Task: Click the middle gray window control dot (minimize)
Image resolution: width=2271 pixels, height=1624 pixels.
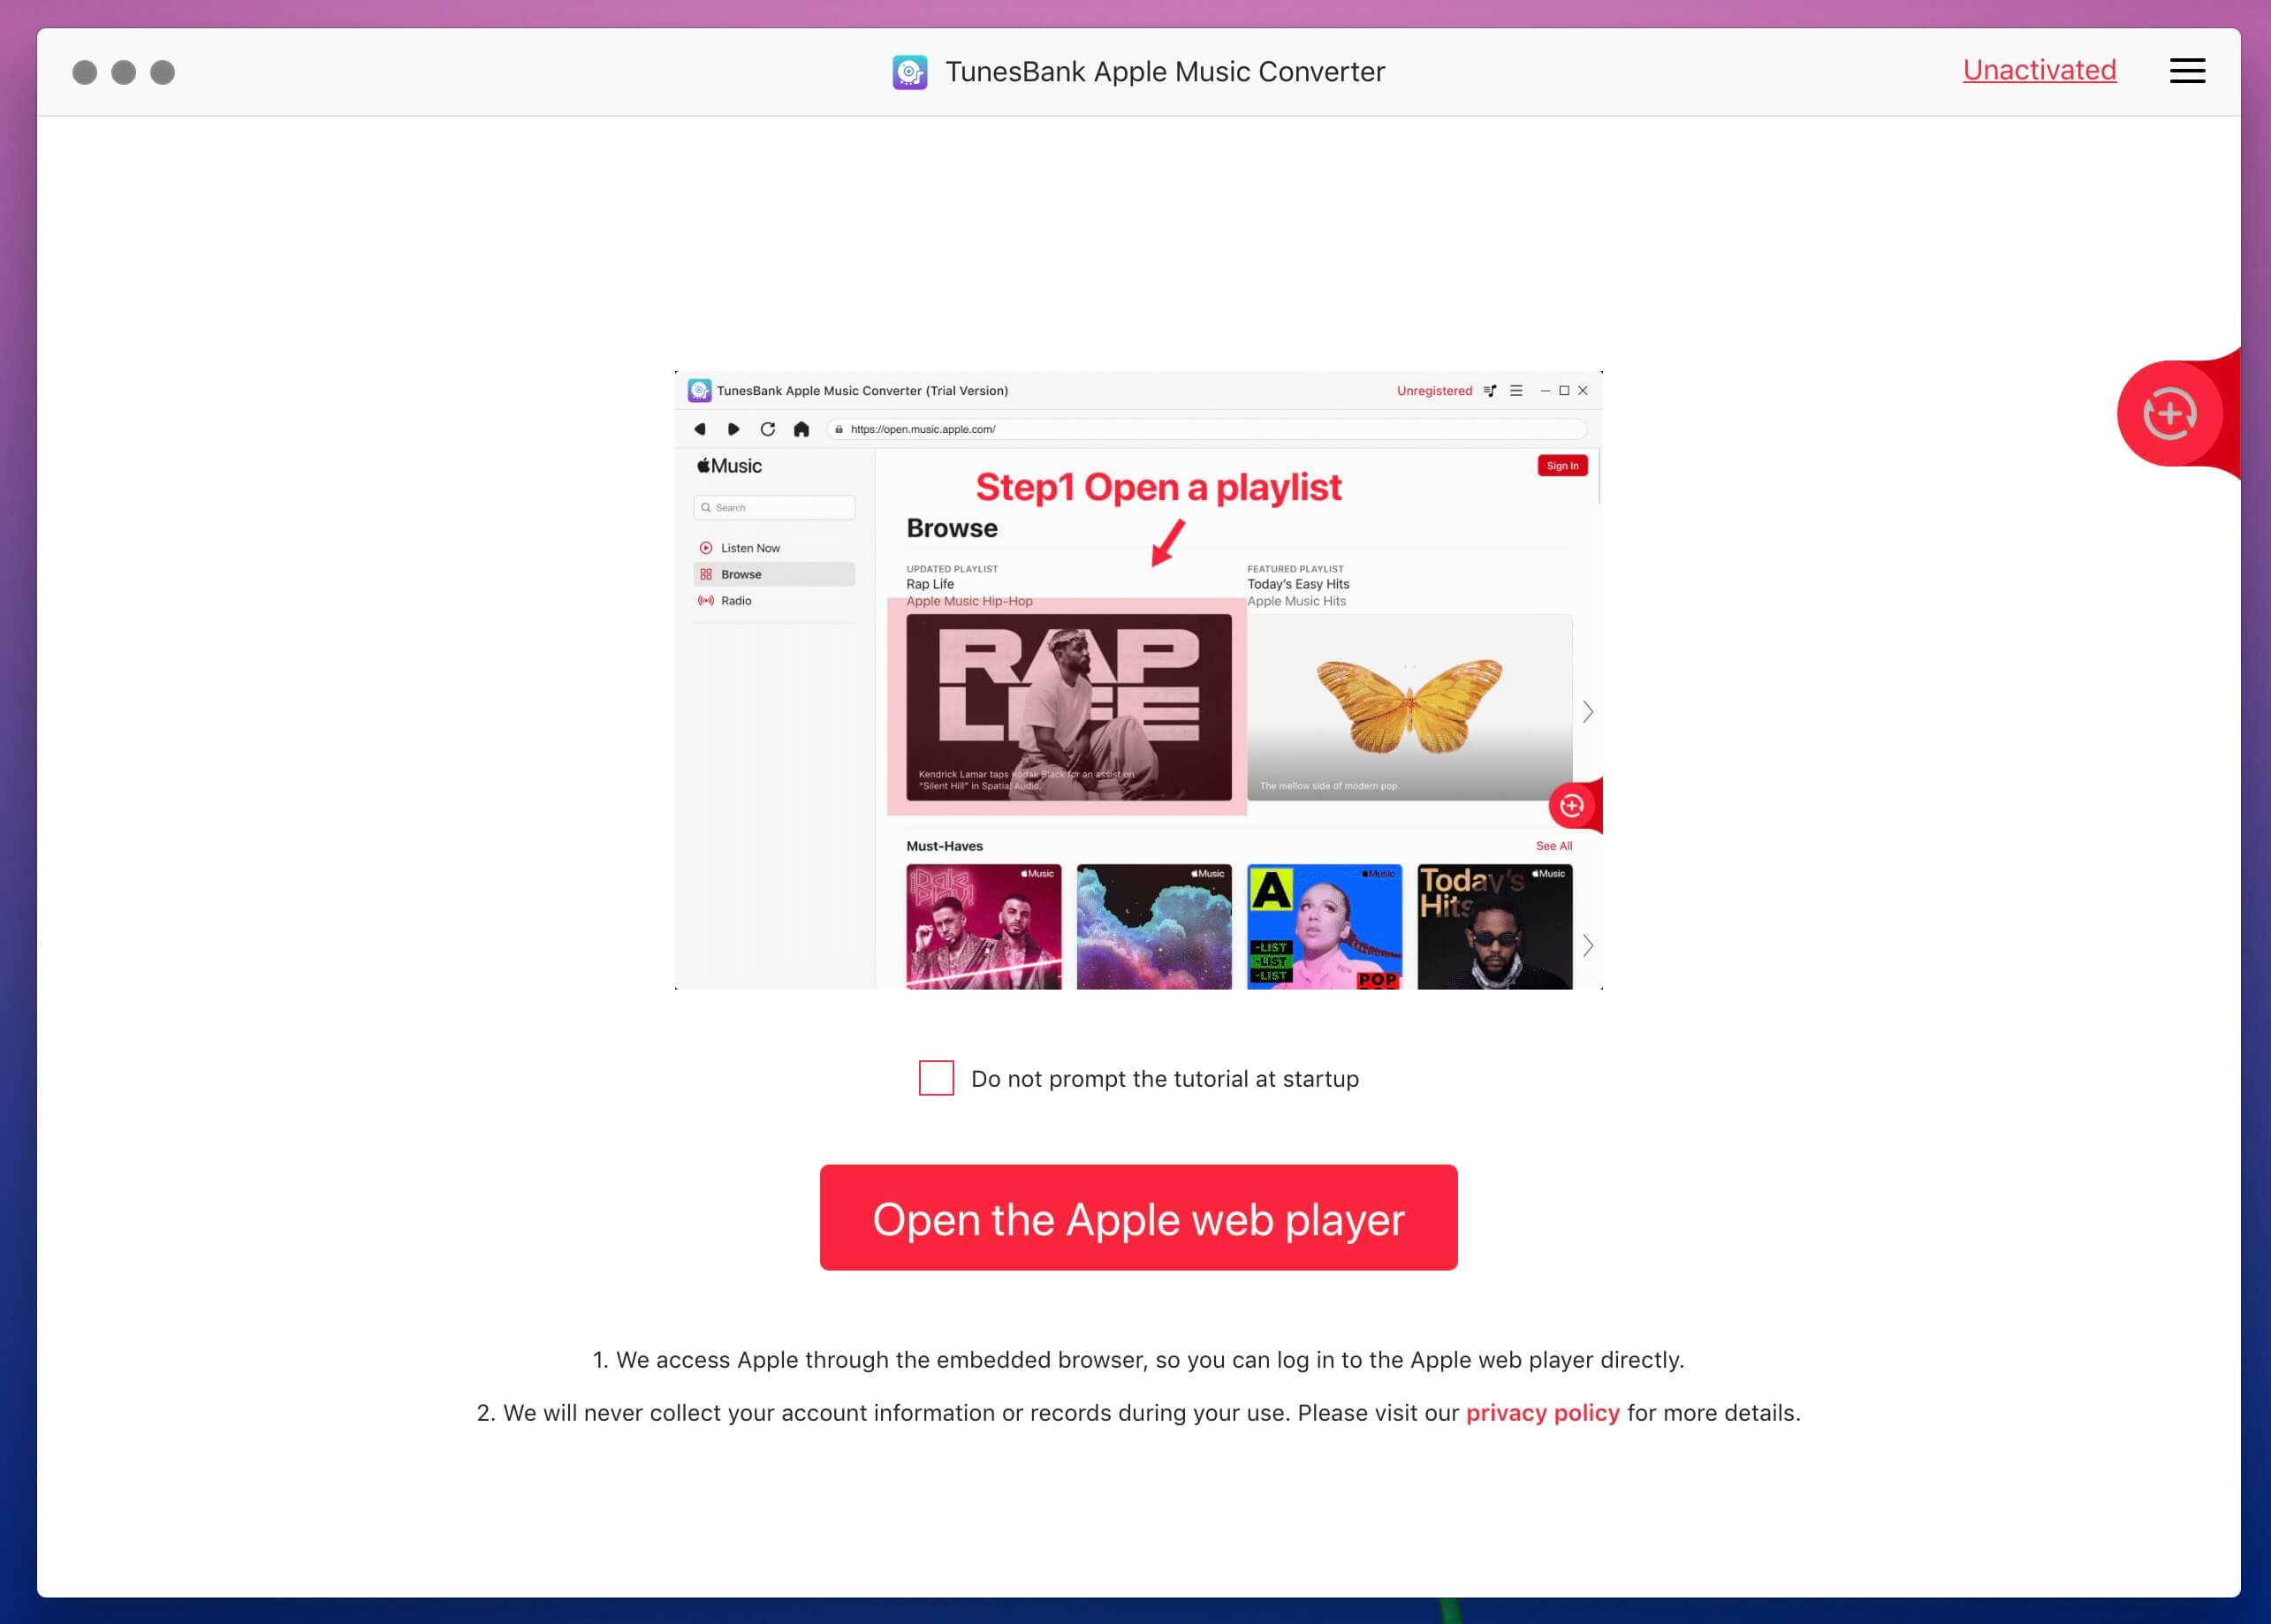Action: click(x=124, y=72)
